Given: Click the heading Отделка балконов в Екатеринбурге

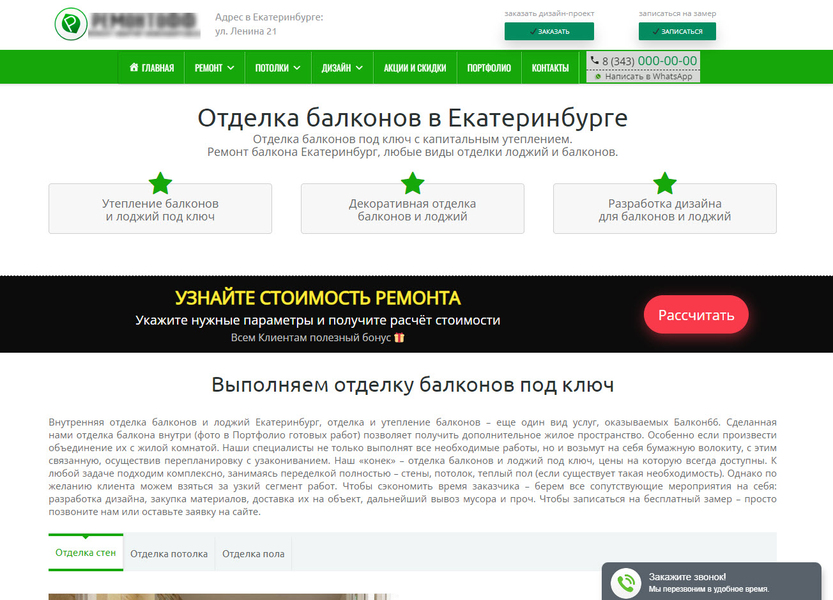Looking at the screenshot, I should (x=412, y=117).
